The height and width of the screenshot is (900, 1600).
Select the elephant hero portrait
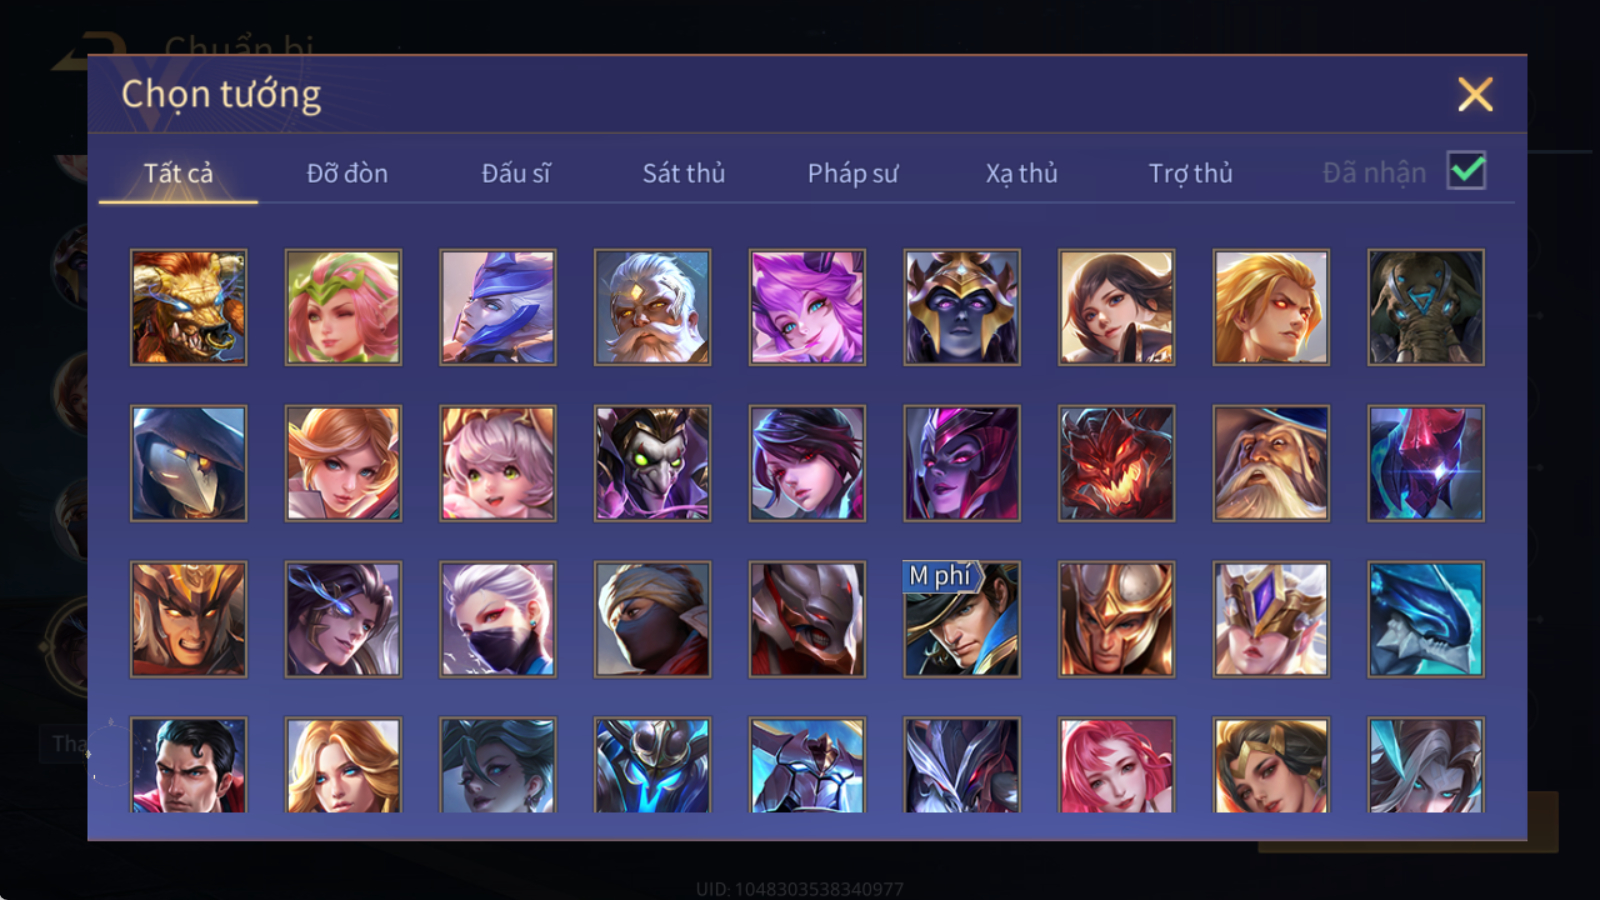coord(1426,307)
